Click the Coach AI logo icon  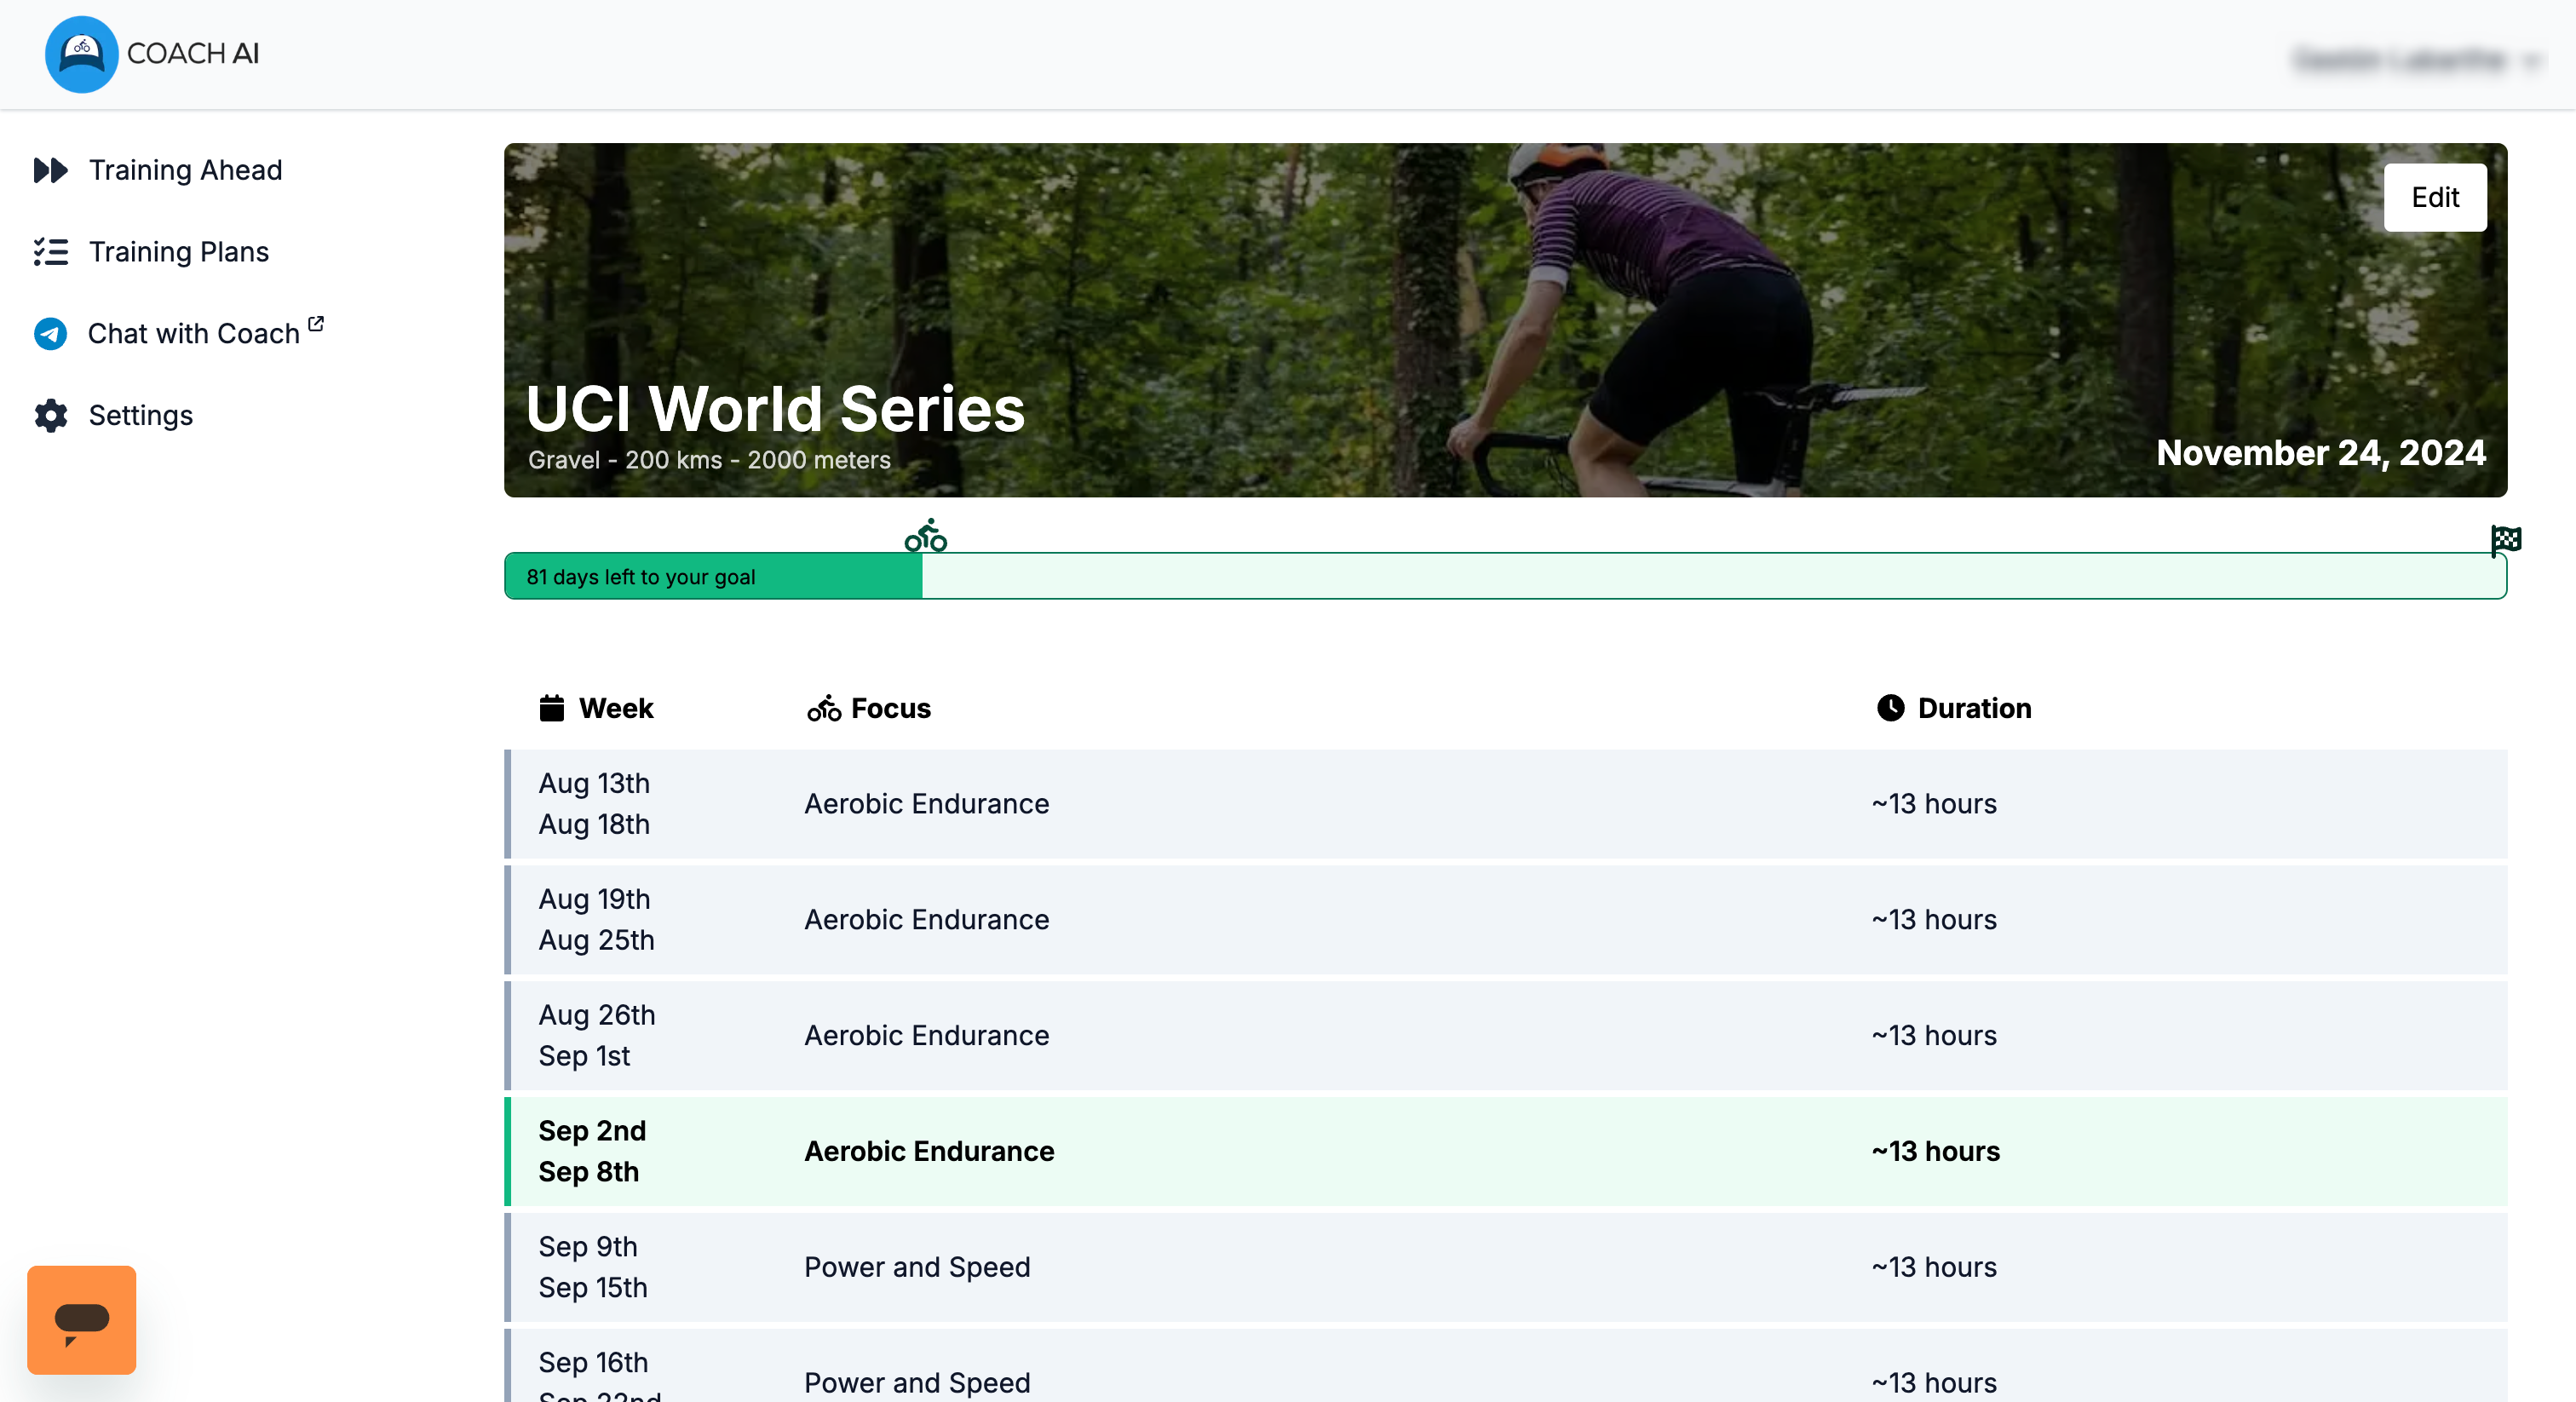(81, 54)
